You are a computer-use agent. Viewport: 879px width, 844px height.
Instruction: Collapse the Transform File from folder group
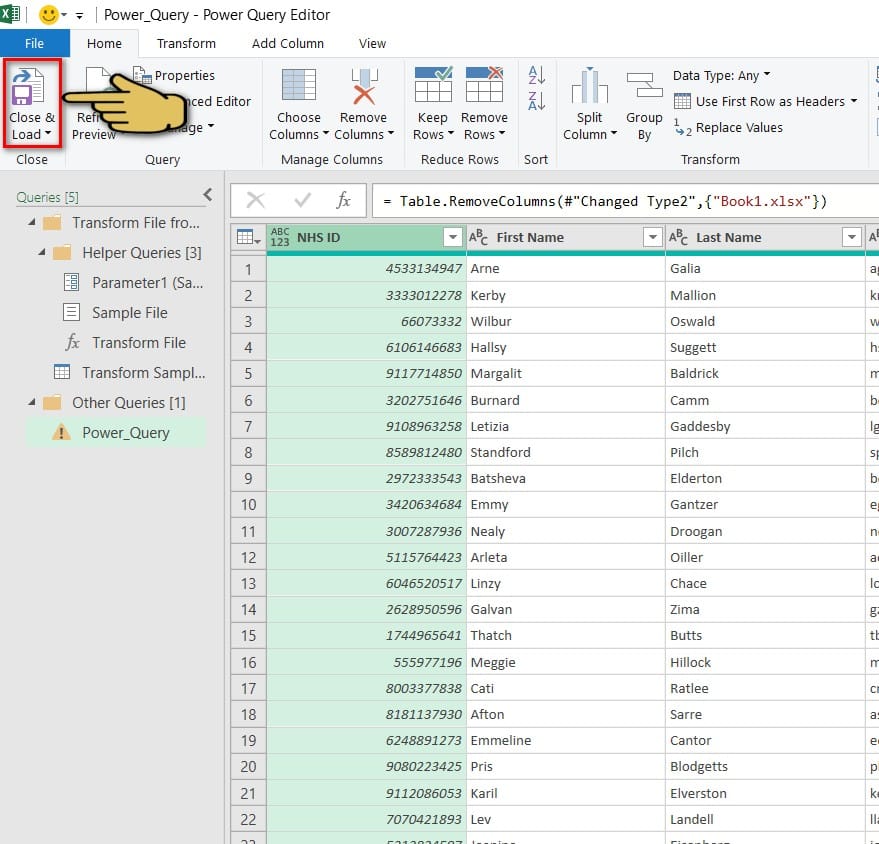tap(32, 222)
